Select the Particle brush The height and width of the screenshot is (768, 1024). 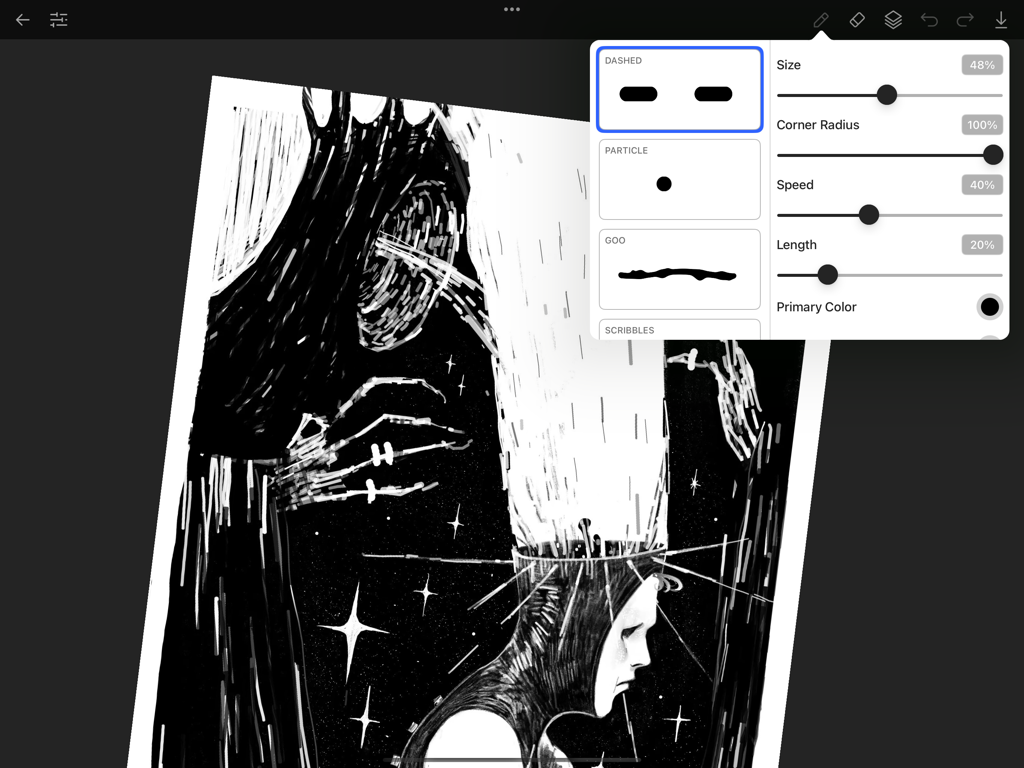click(679, 180)
